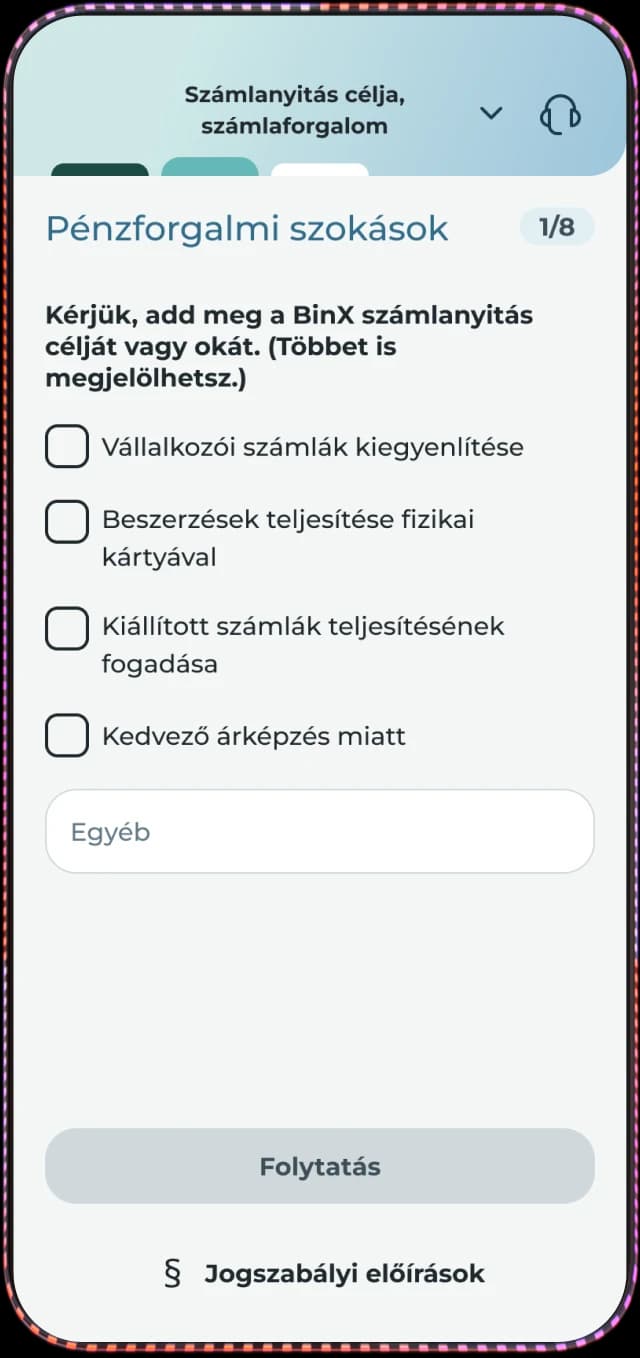640x1358 pixels.
Task: Open support via the headset icon
Action: pos(560,114)
